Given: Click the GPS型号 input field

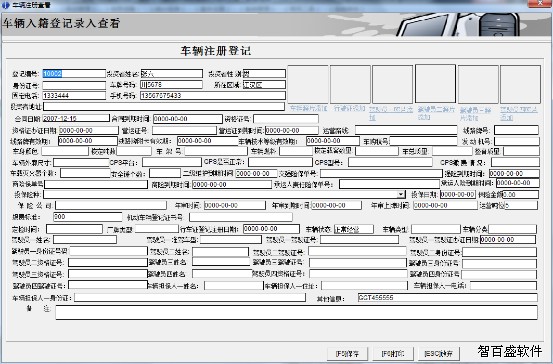Looking at the screenshot, I should point(390,162).
